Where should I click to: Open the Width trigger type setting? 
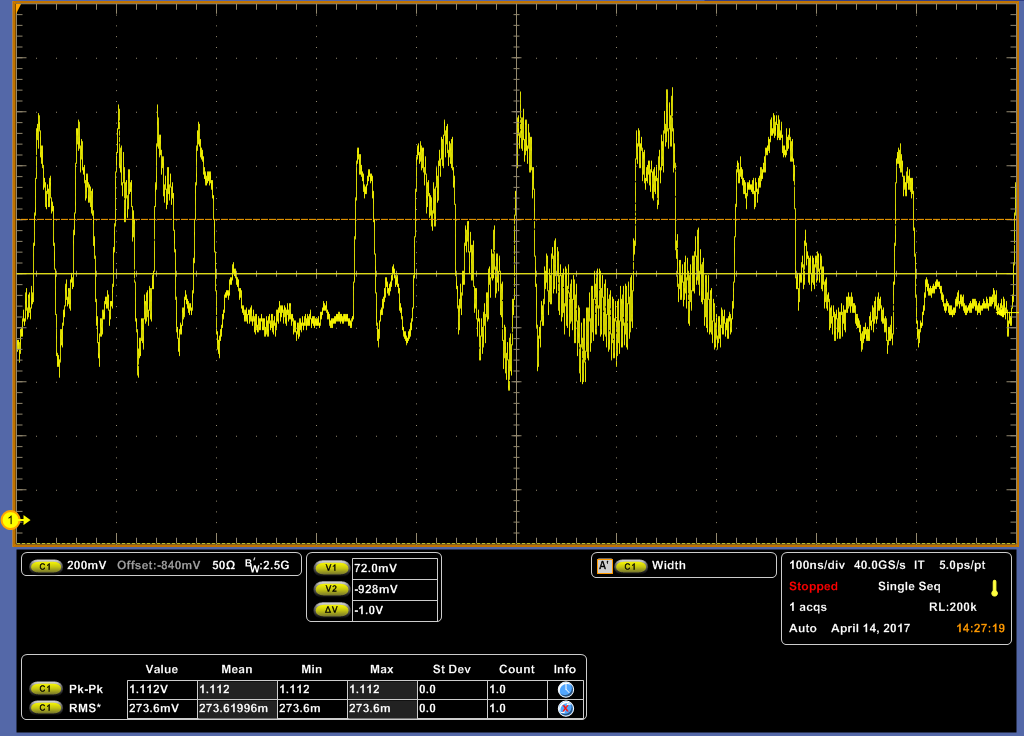point(669,566)
